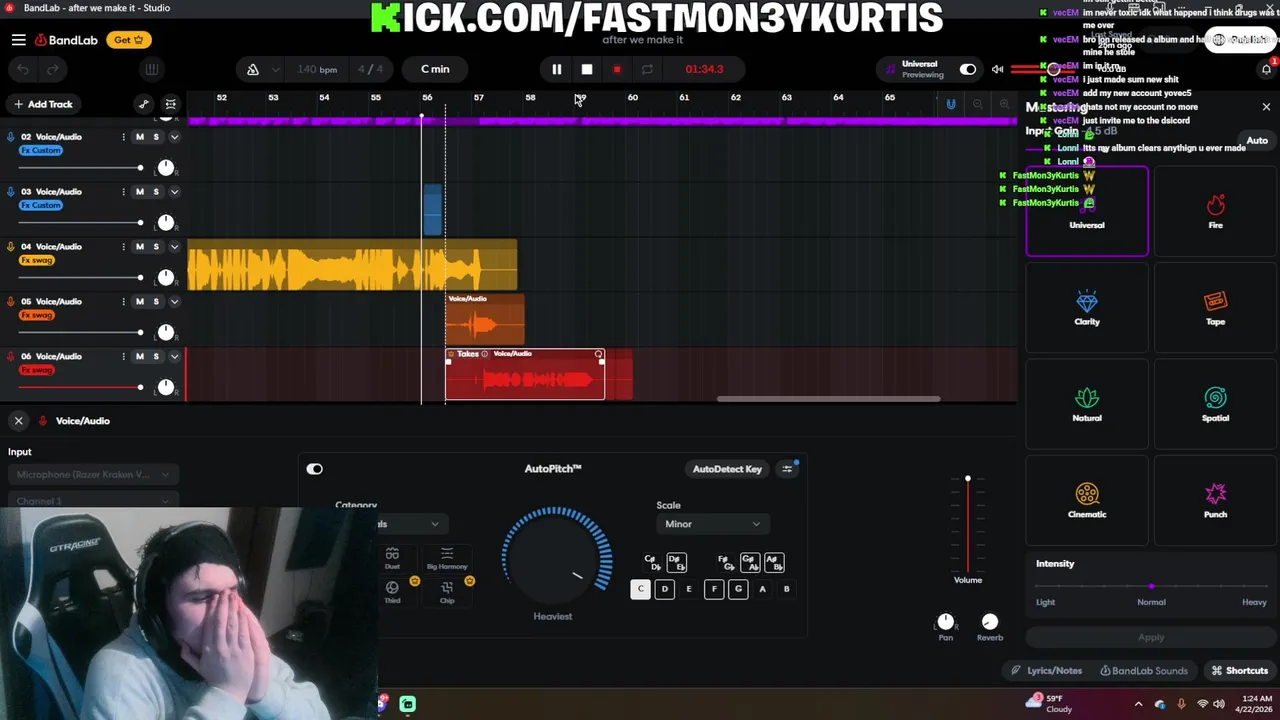Close the Mastering panel
Image resolution: width=1280 pixels, height=720 pixels.
coord(1266,107)
